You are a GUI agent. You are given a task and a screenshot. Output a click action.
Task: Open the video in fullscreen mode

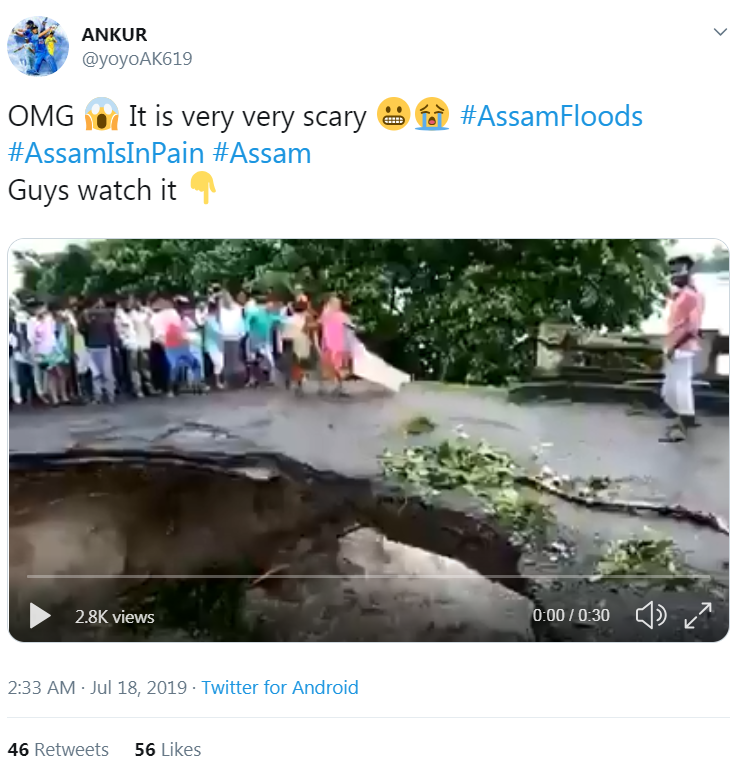698,616
